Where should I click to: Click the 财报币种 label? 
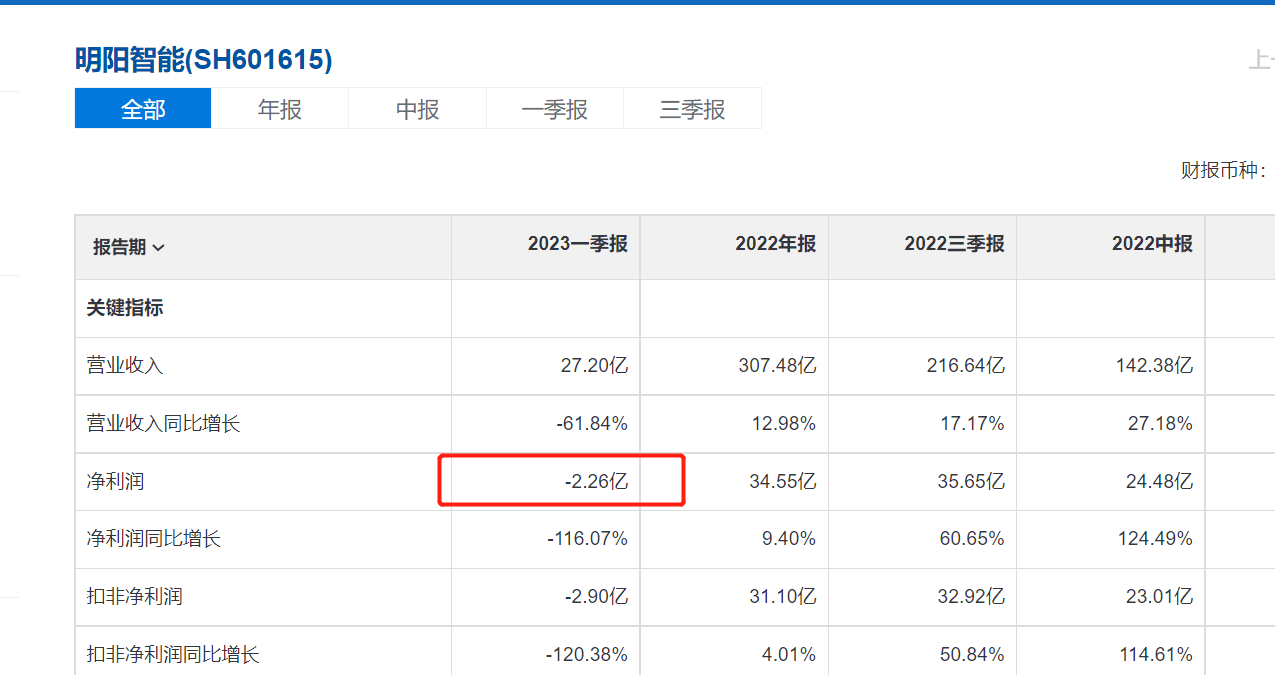pos(1226,171)
